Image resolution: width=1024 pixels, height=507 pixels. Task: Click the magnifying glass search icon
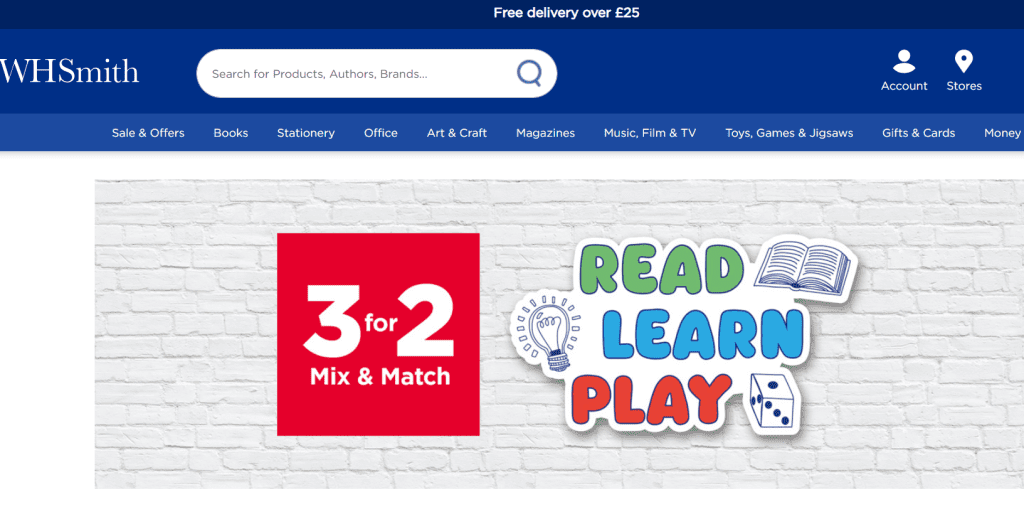click(529, 73)
